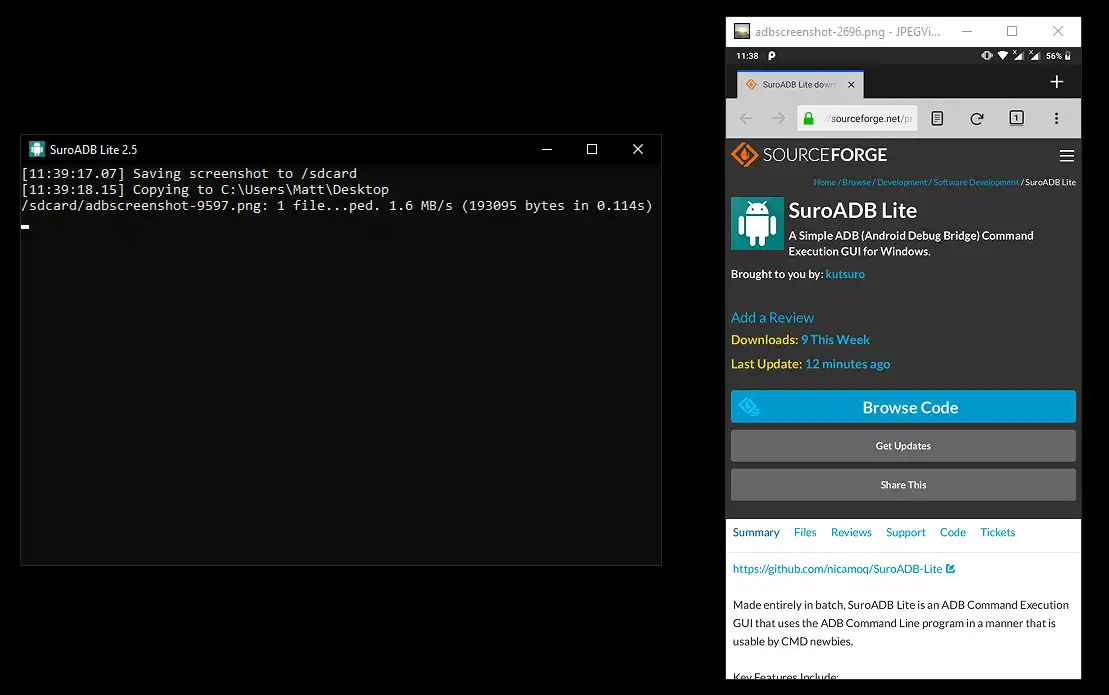Click the SF icon on Browse Code button
This screenshot has height=695, width=1109.
point(749,407)
